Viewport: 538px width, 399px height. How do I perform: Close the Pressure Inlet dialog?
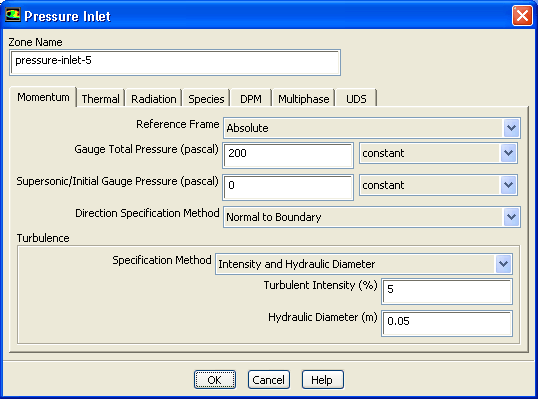click(x=522, y=16)
